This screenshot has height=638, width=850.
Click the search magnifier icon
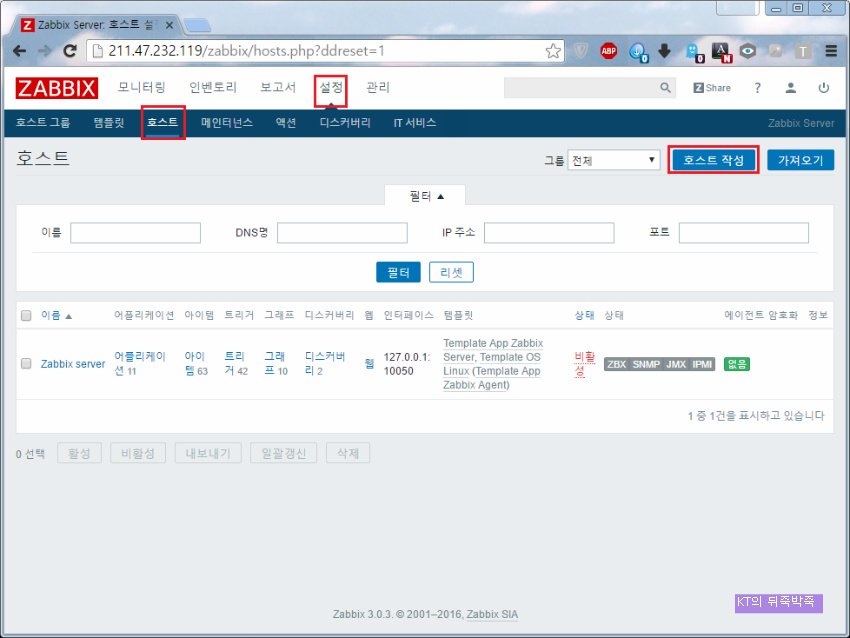pyautogui.click(x=665, y=88)
